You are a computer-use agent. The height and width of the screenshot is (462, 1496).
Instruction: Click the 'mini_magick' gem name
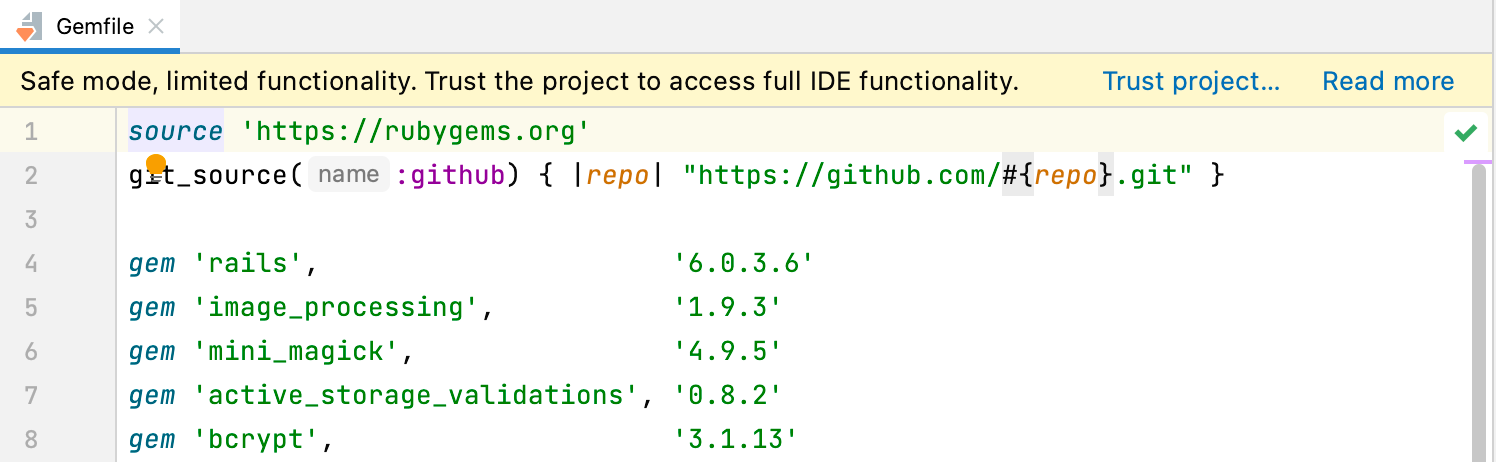pos(299,351)
